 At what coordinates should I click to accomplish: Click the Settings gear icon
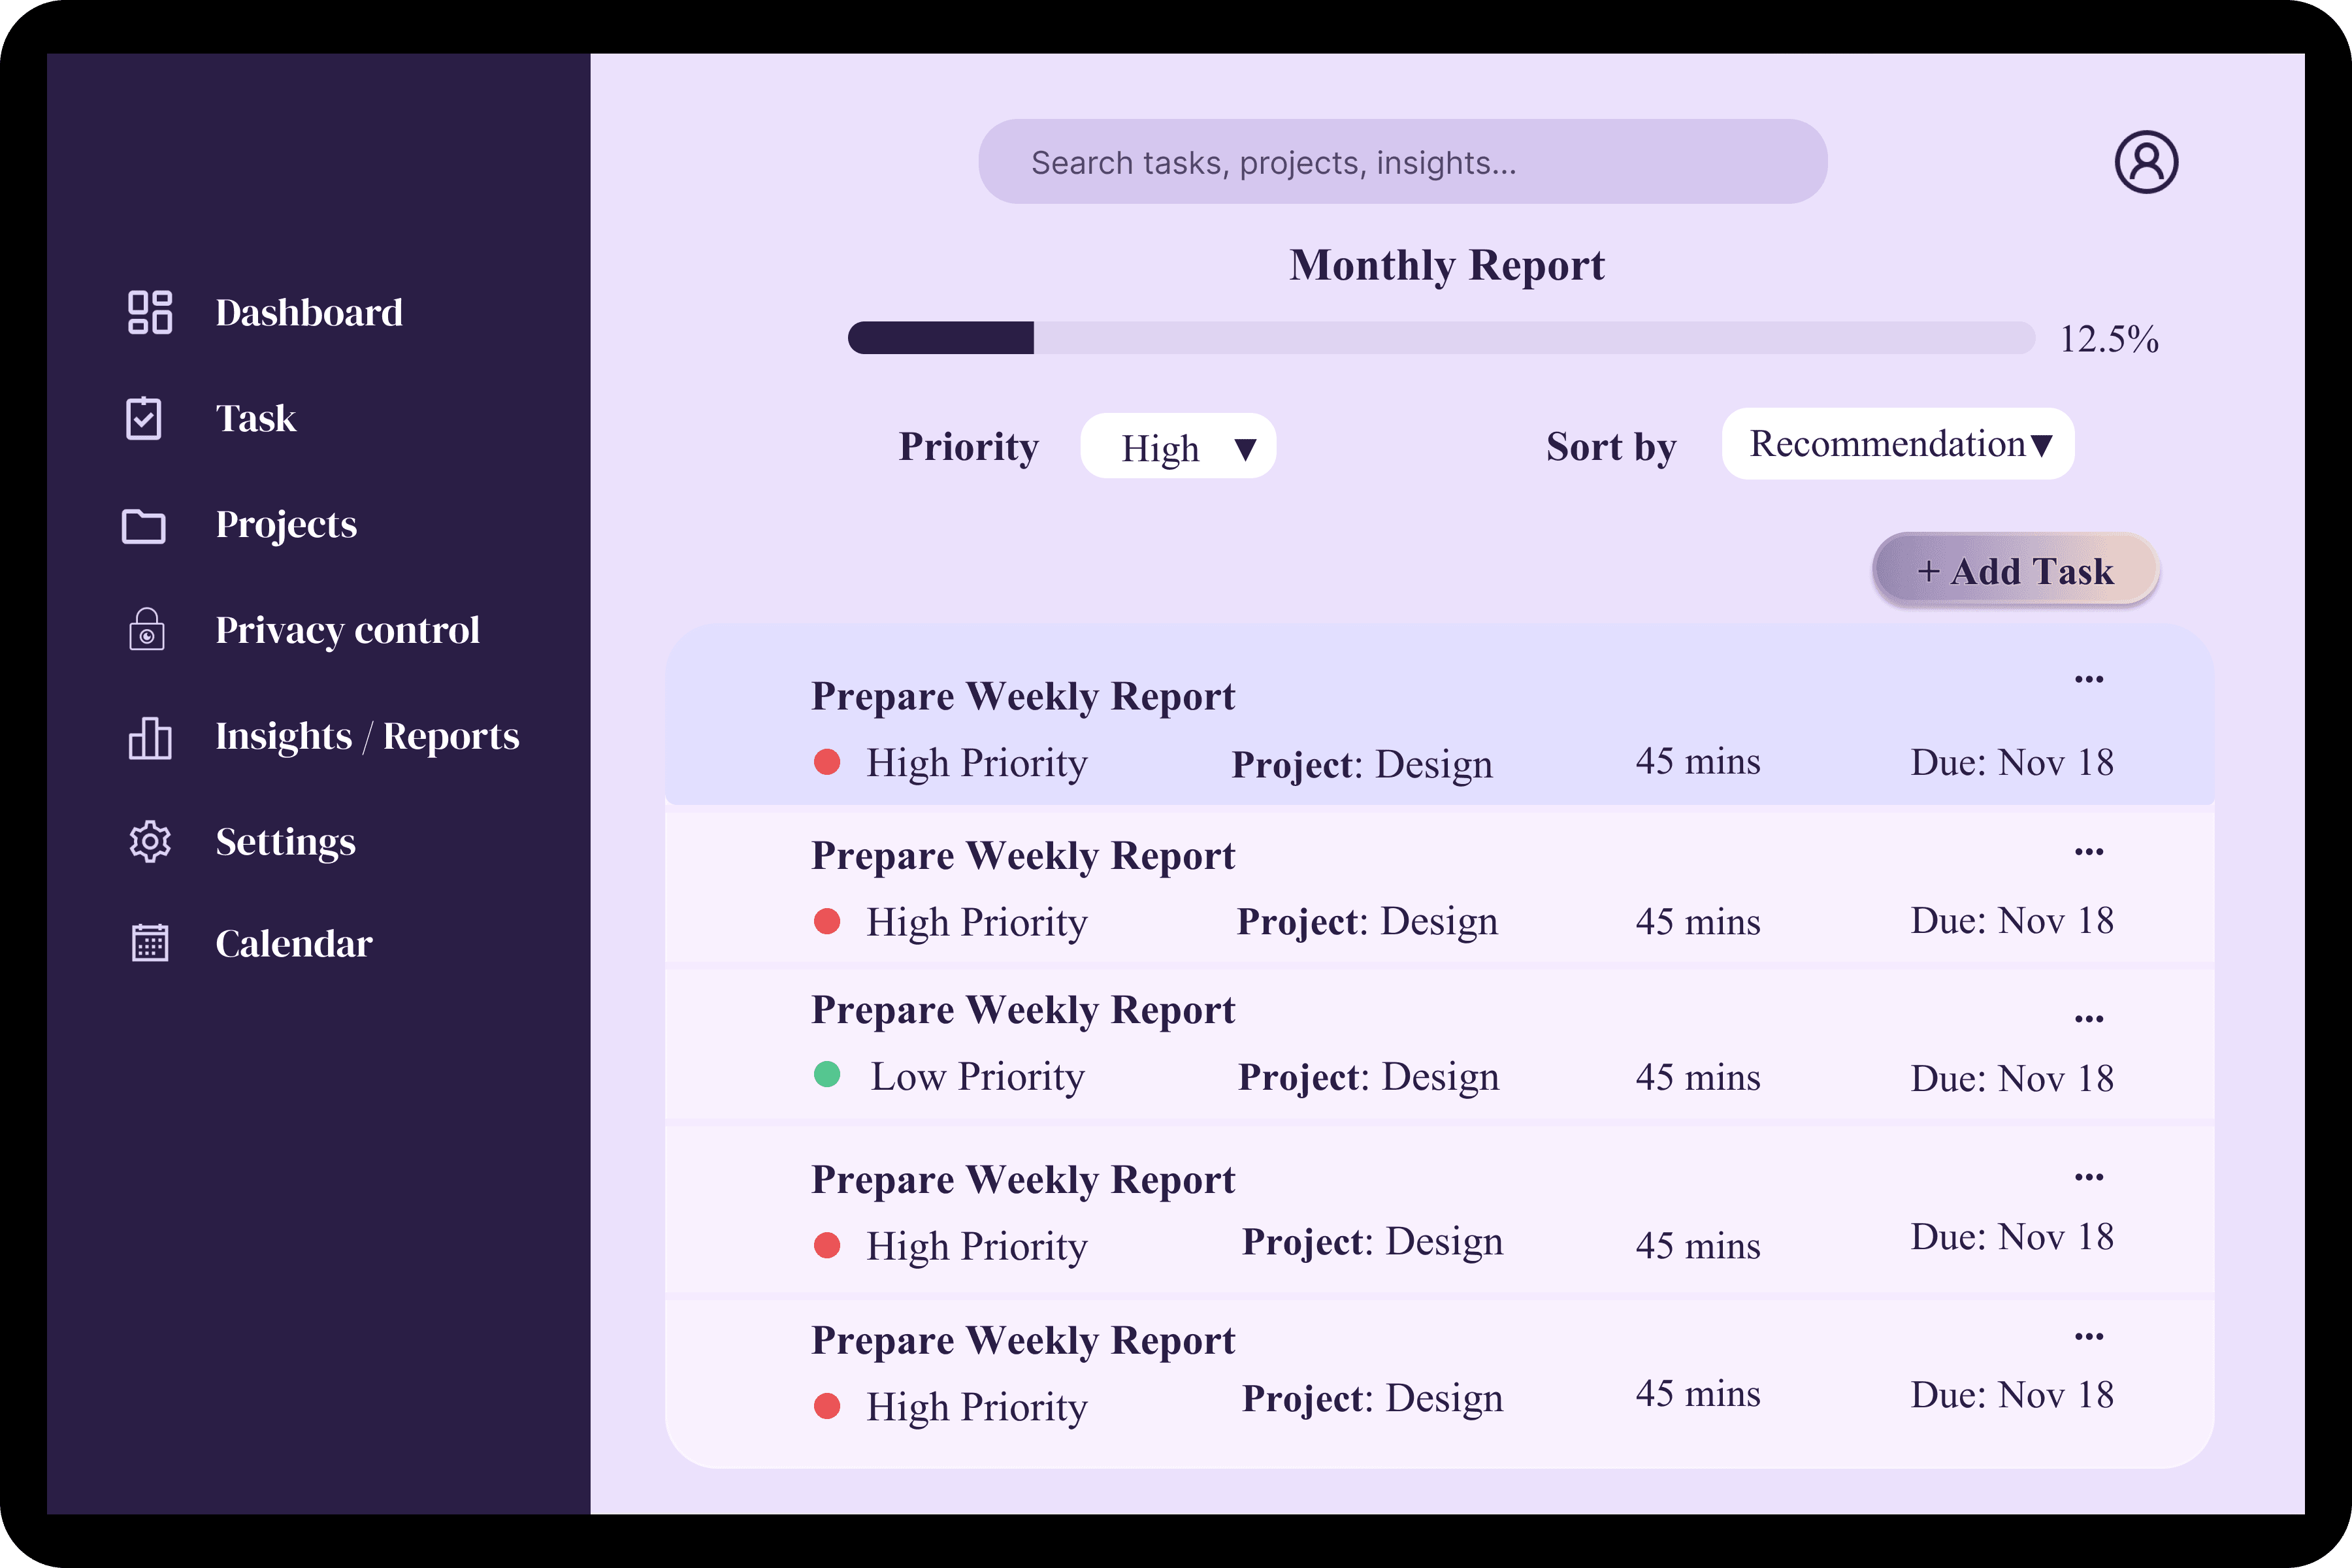pos(150,842)
